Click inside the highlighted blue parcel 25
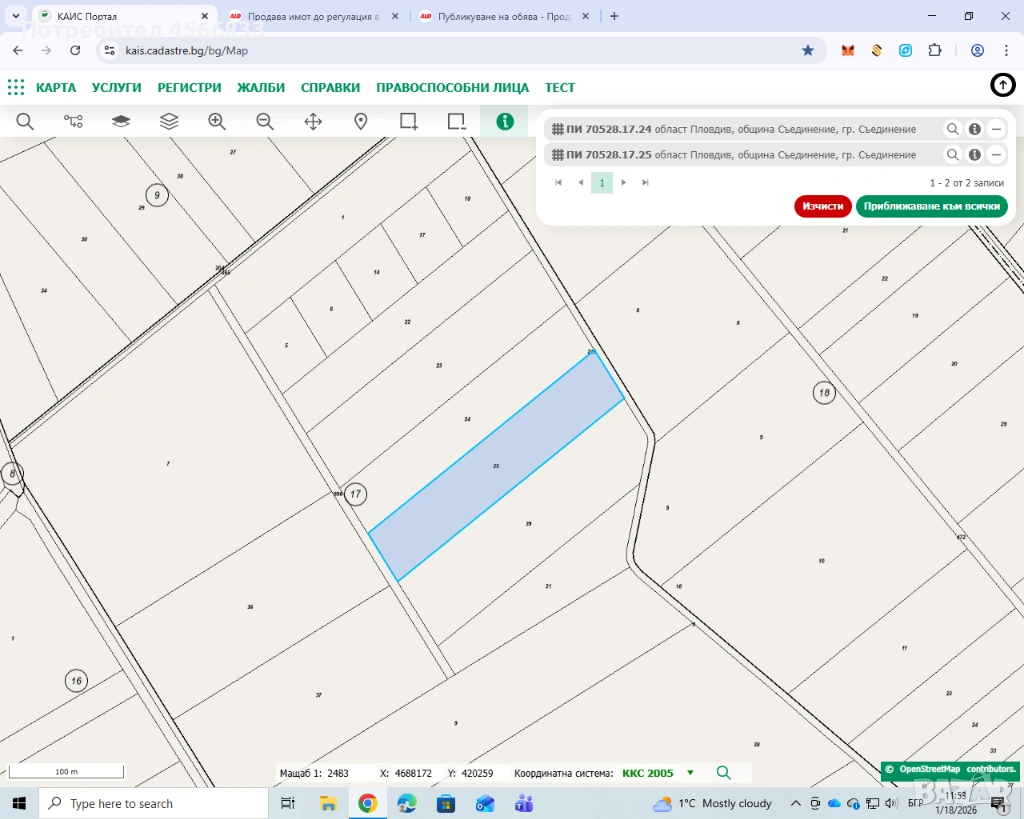This screenshot has width=1024, height=819. [x=497, y=467]
